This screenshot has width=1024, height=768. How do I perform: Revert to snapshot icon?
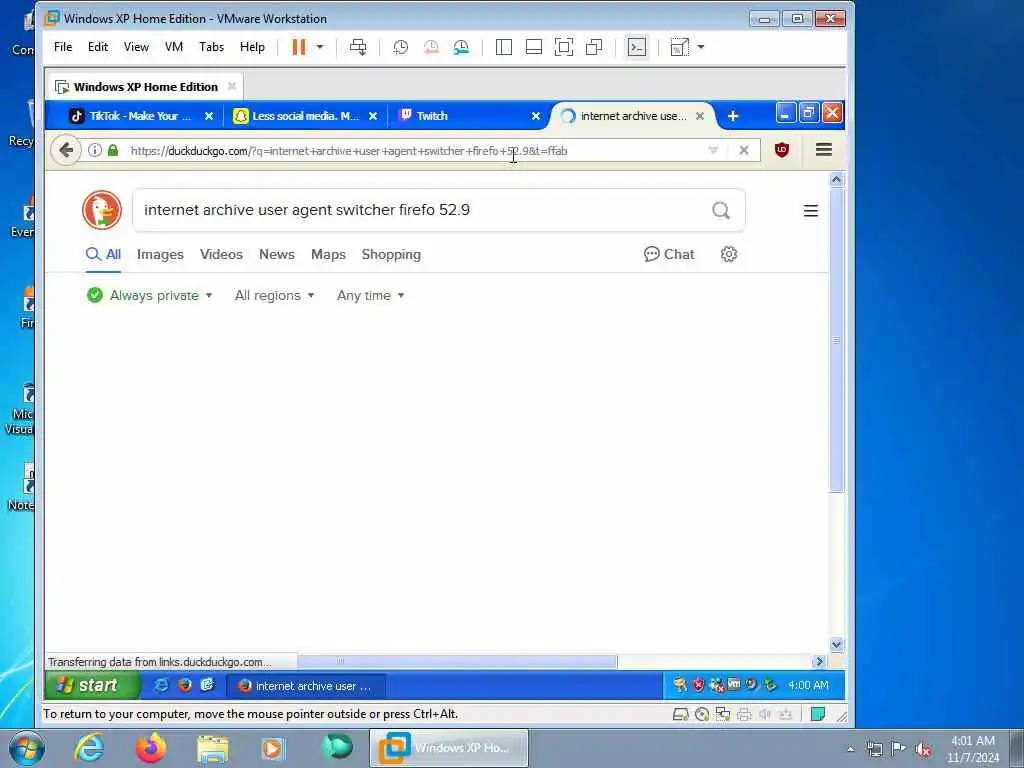coord(431,47)
